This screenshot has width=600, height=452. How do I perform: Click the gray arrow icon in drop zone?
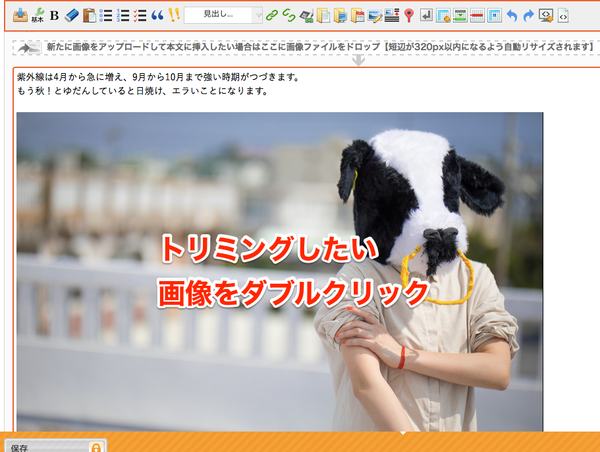point(29,48)
